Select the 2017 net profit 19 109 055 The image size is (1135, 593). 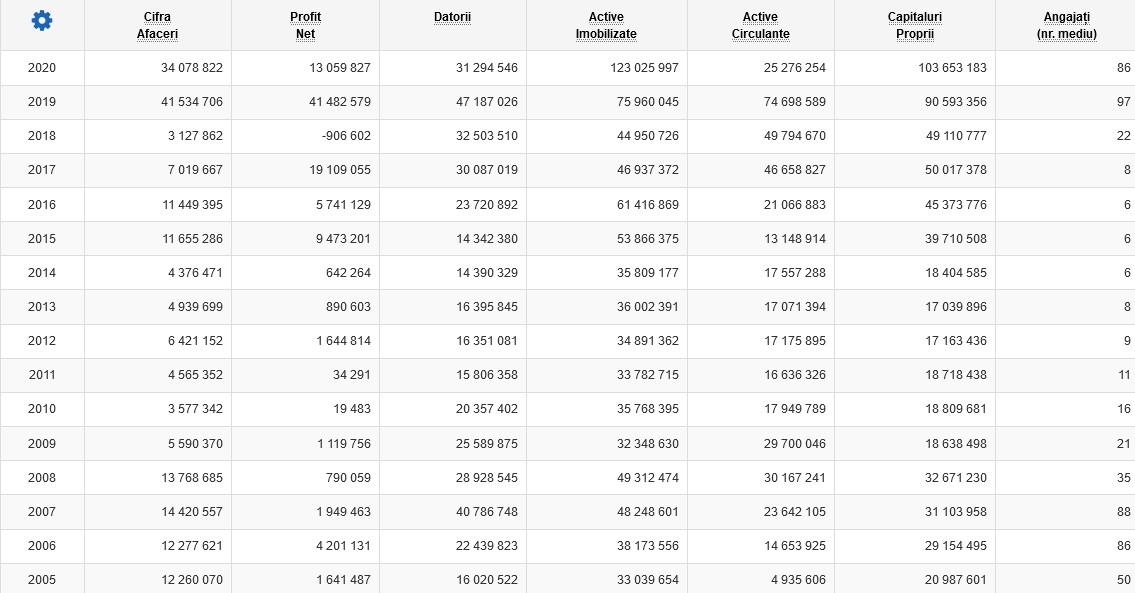coord(339,169)
